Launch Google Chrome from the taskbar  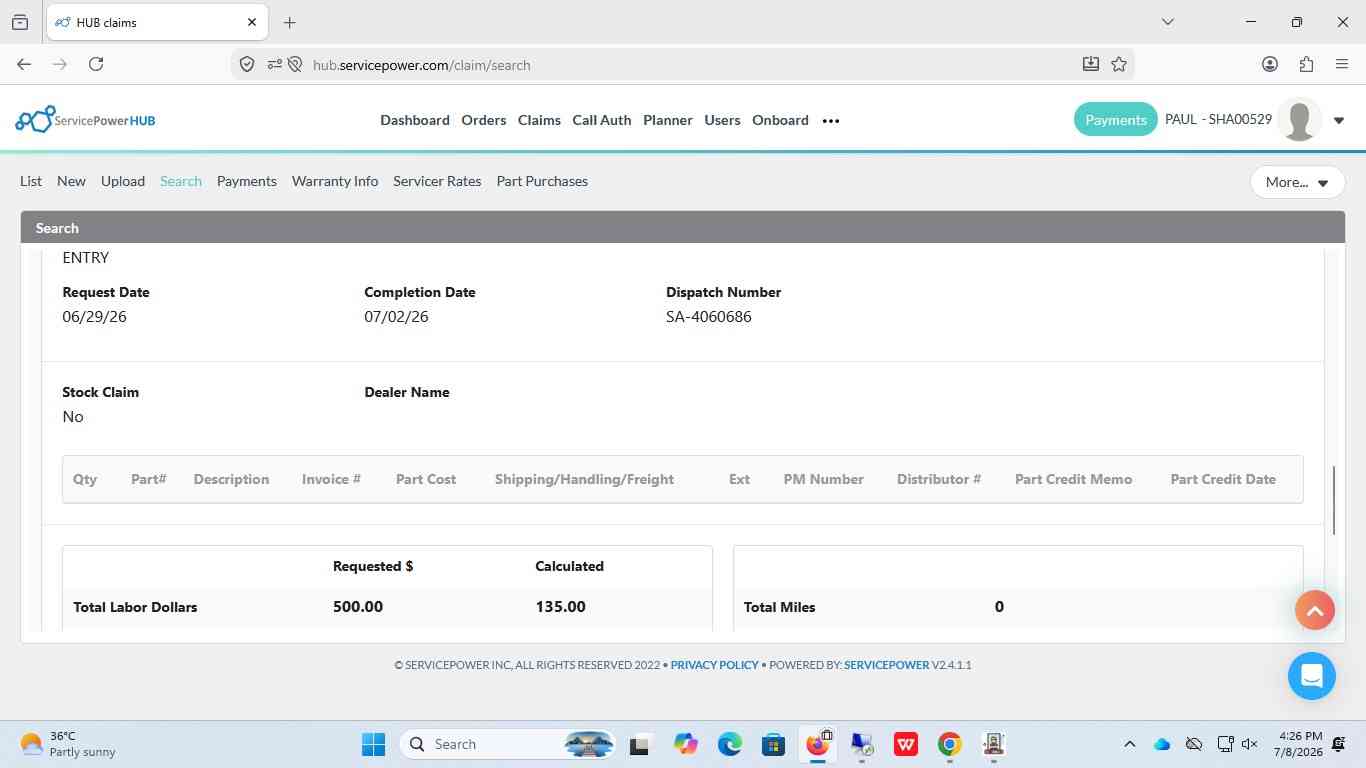point(950,744)
